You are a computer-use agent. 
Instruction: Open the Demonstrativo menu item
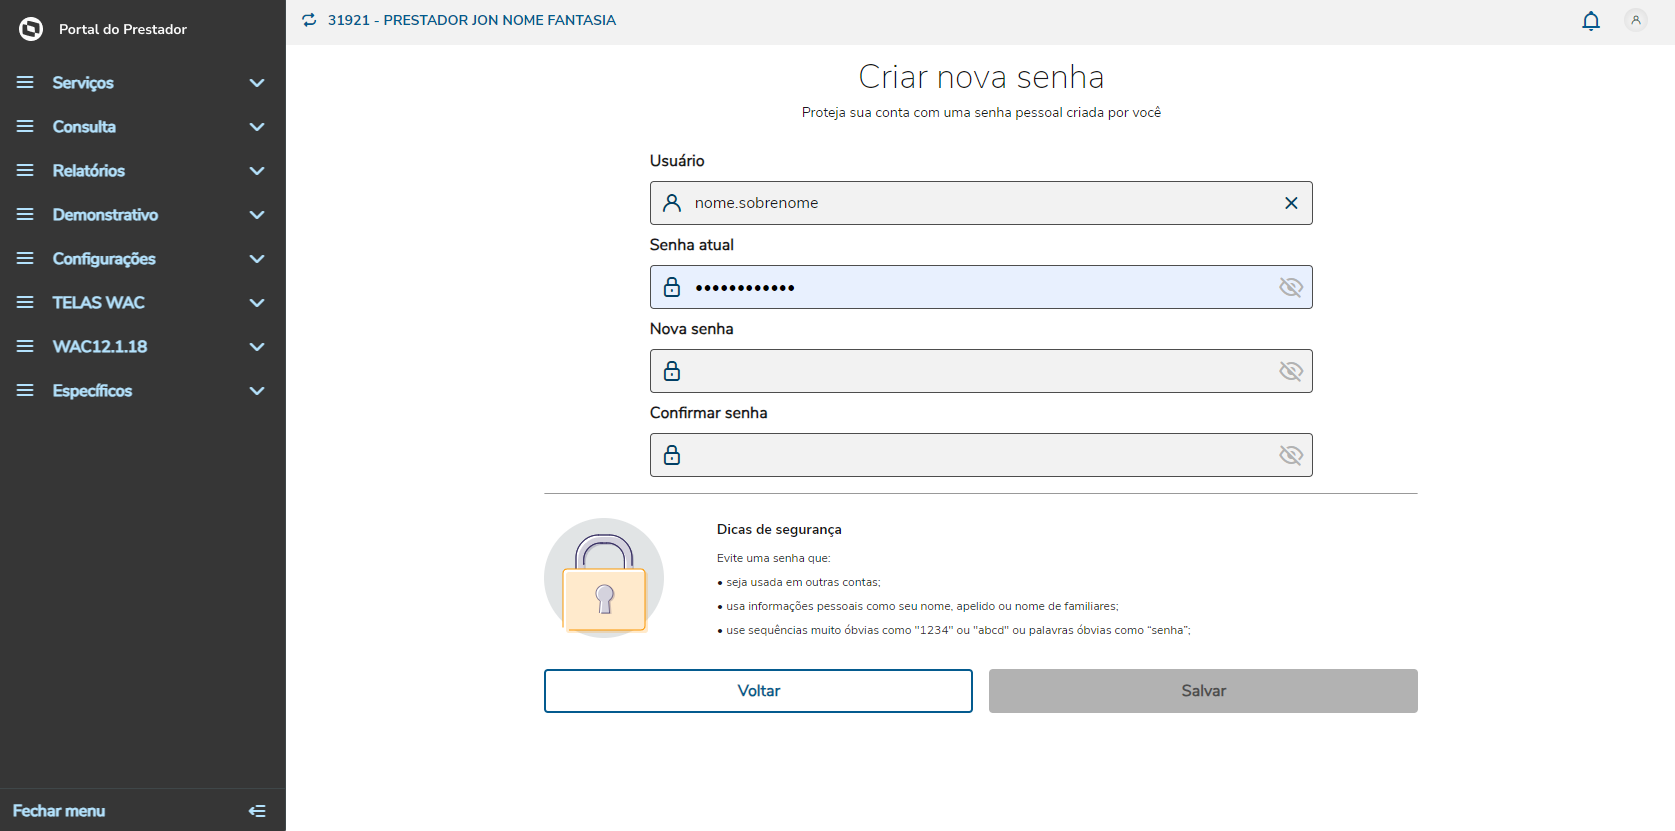click(x=105, y=215)
